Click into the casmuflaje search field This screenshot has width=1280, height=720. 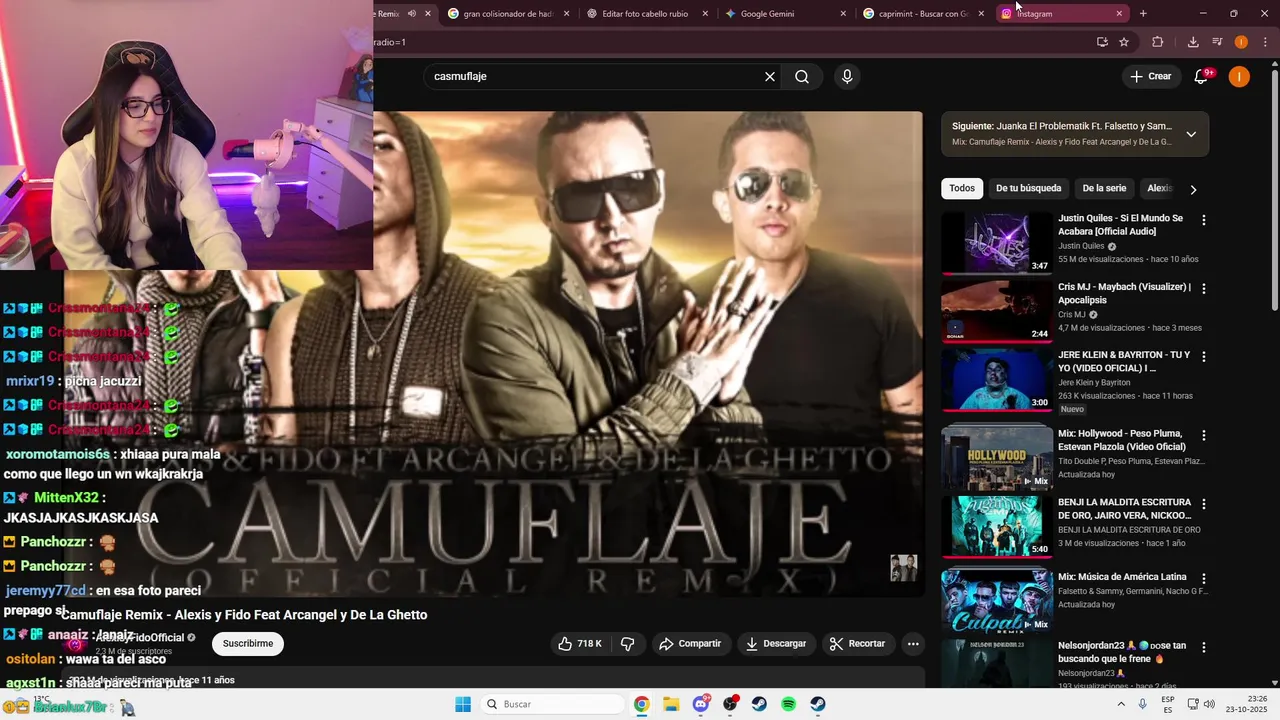point(595,76)
